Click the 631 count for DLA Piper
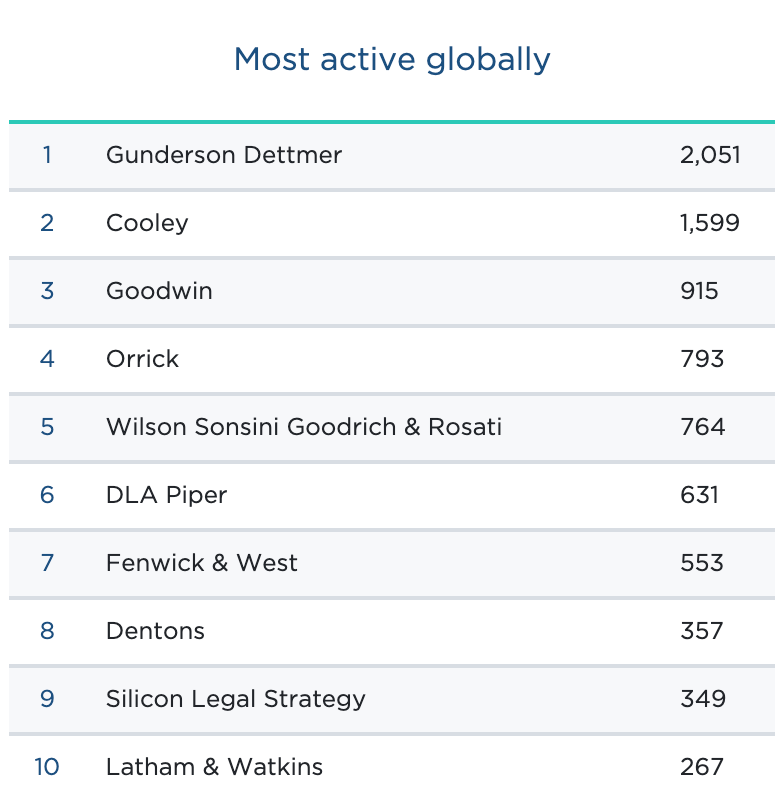This screenshot has height=788, width=780. (x=699, y=495)
